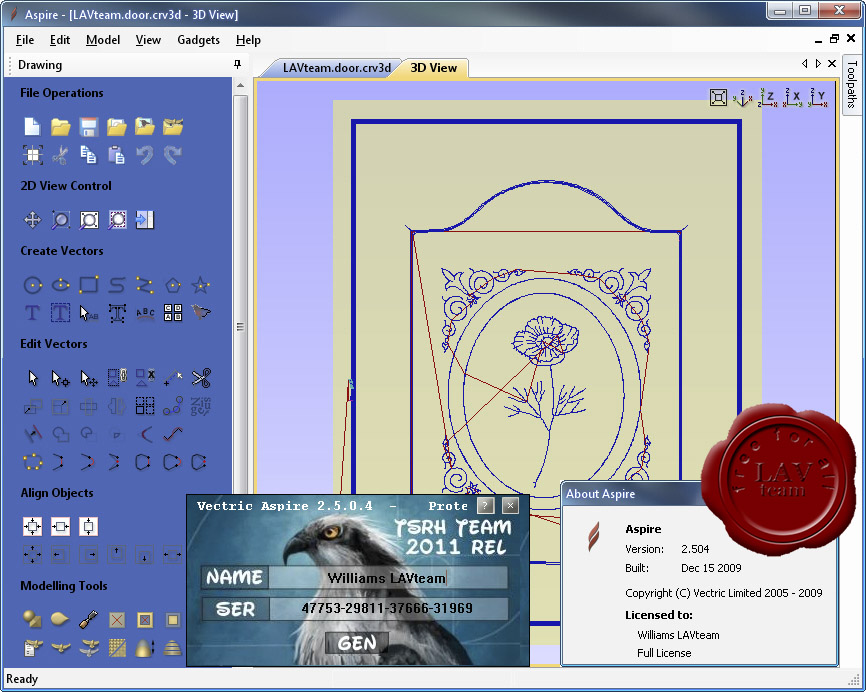
Task: Select the Draw Star tool
Action: click(x=200, y=285)
